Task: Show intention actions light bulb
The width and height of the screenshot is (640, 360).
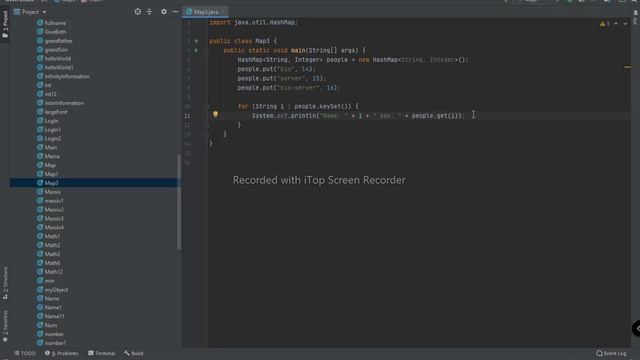Action: tap(216, 115)
